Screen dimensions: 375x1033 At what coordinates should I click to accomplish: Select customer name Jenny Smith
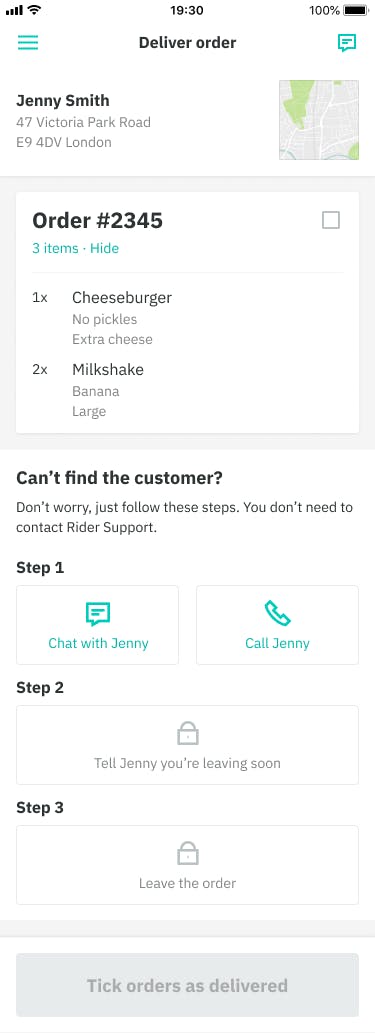click(63, 101)
